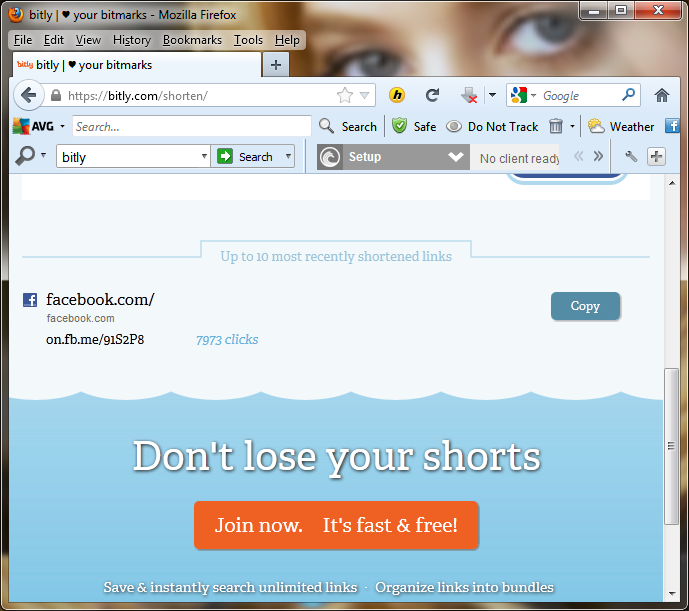The height and width of the screenshot is (611, 689).
Task: Click 'Save & instantly search unlimited links' text
Action: (x=230, y=587)
